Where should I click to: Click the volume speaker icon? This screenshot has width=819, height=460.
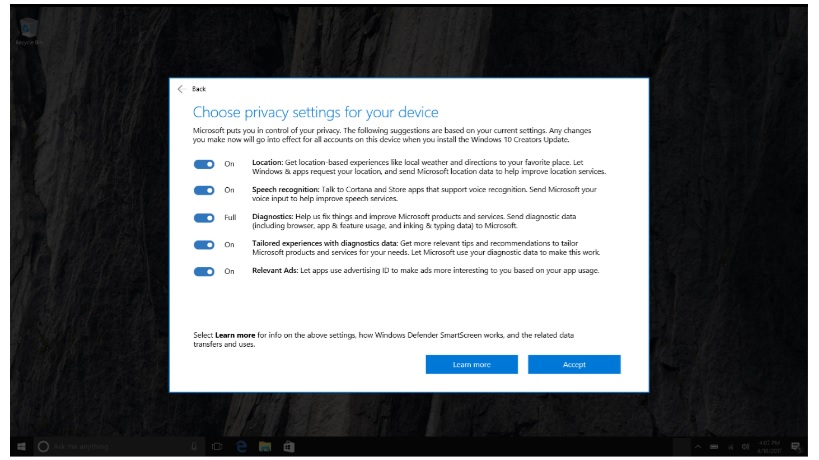[x=745, y=447]
